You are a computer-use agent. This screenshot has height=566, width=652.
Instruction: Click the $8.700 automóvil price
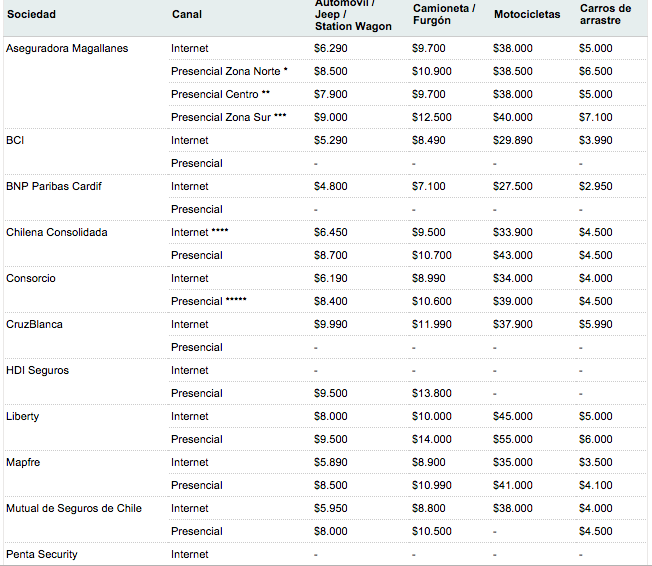coord(331,255)
